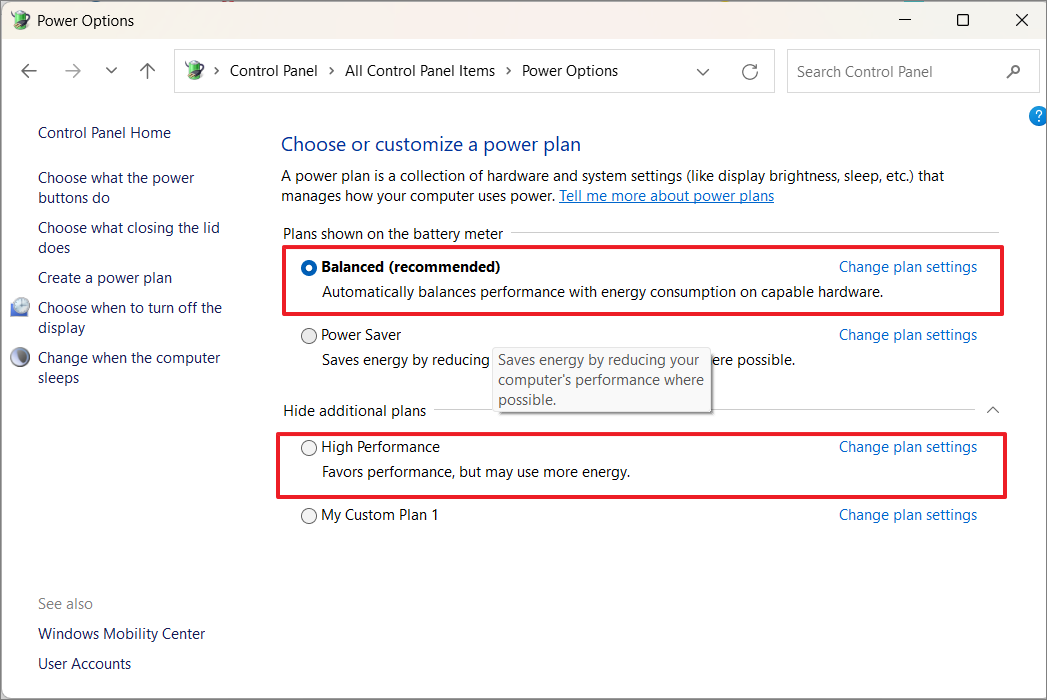Click the clock icon beside display timeout link
Screen dimensions: 1047x700
19,307
